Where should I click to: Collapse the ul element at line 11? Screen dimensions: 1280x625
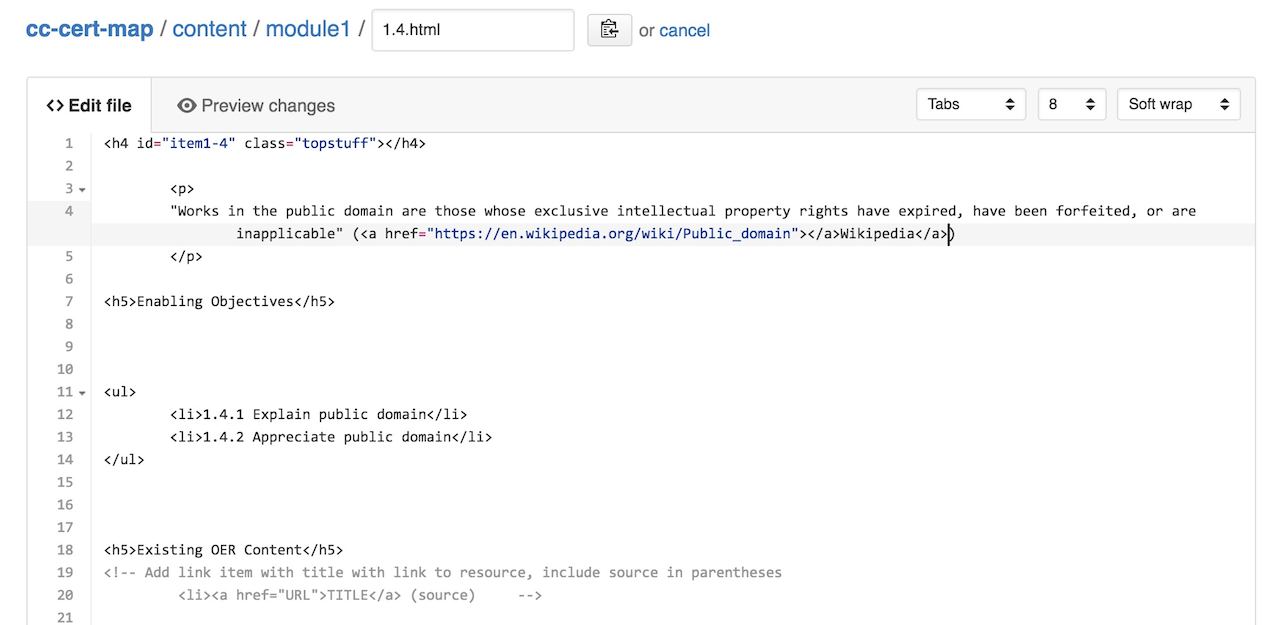click(x=81, y=391)
